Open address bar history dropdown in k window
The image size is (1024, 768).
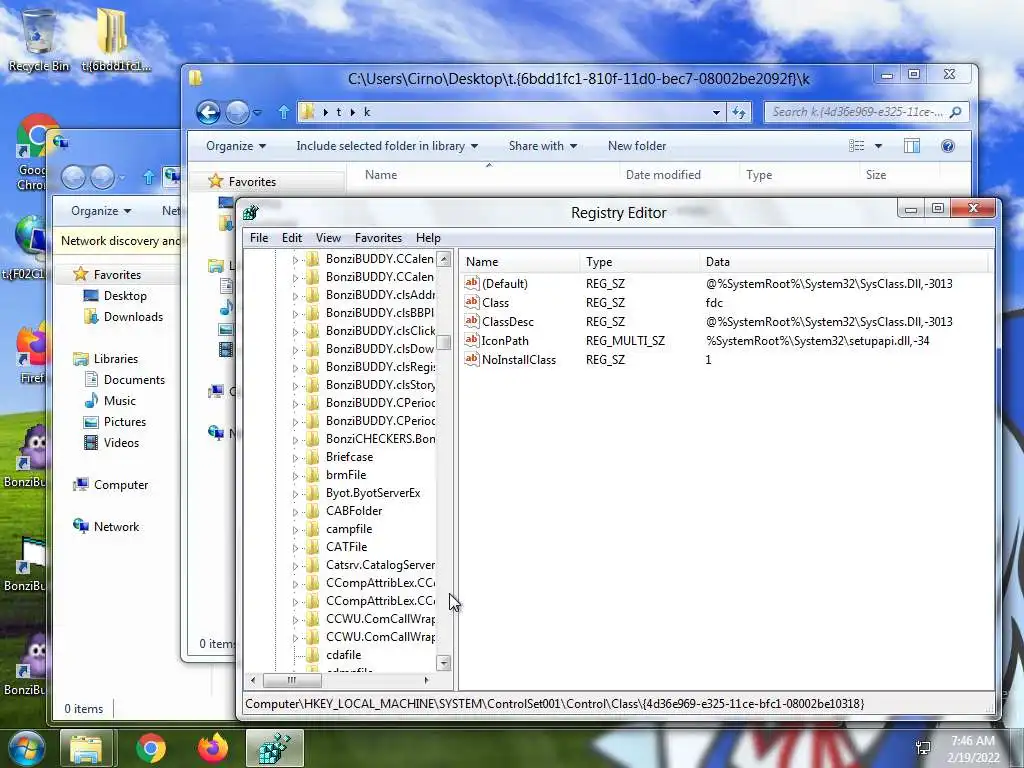[x=716, y=112]
